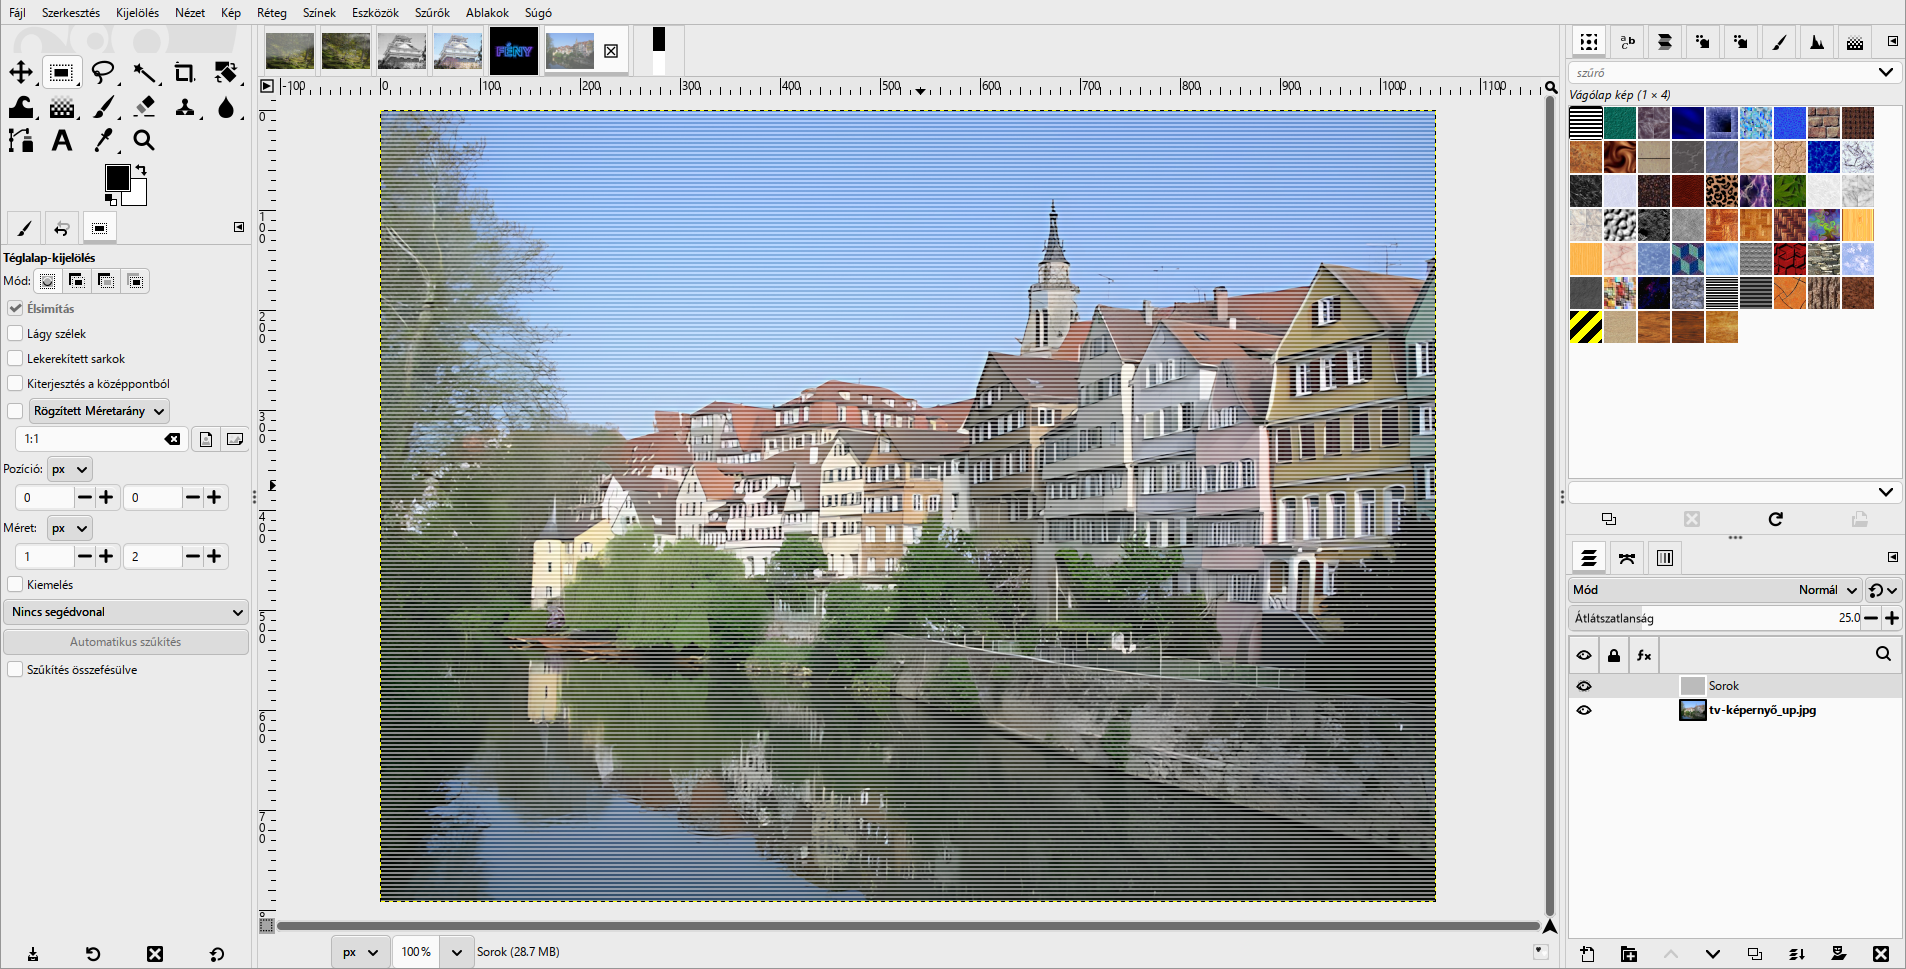Select the Zoom magnifier tool

[144, 141]
